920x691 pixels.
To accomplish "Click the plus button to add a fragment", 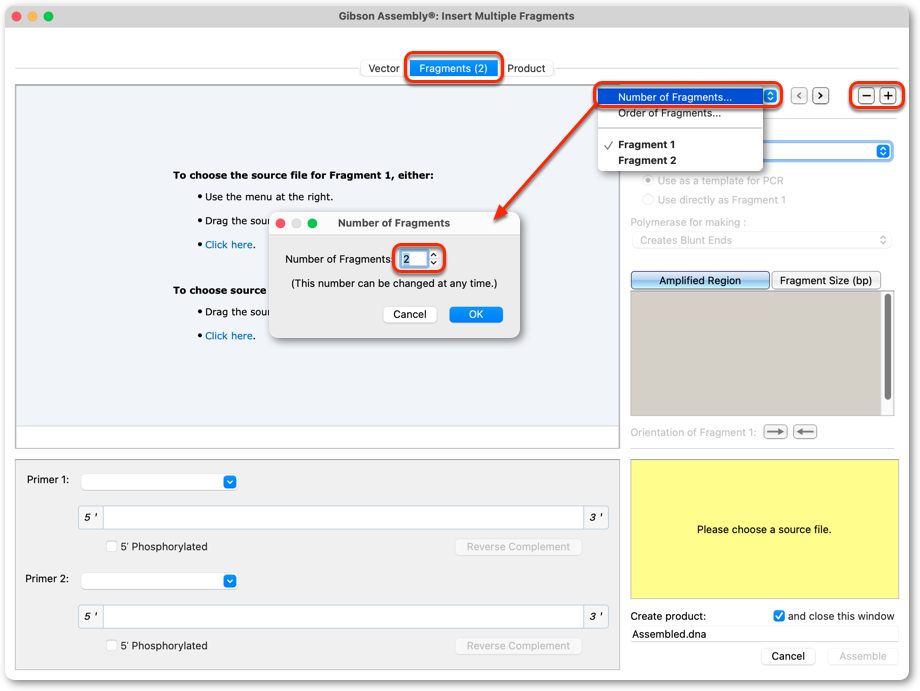I will [888, 96].
